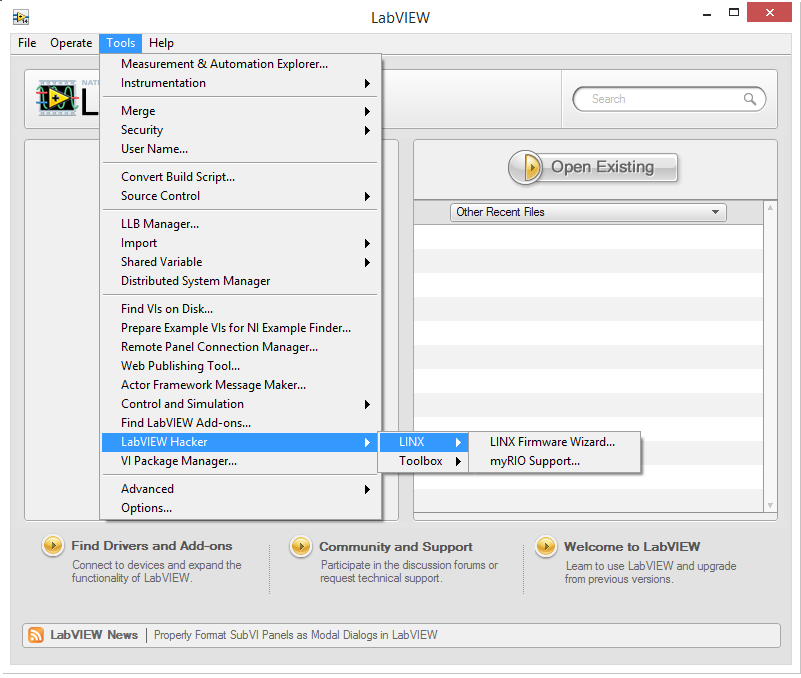Launch LINX Firmware Wizard...
The width and height of the screenshot is (801, 678).
pyautogui.click(x=555, y=442)
